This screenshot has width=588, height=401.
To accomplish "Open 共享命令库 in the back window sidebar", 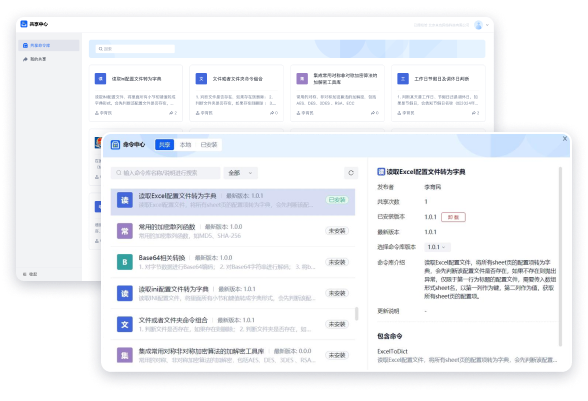I will (x=49, y=45).
